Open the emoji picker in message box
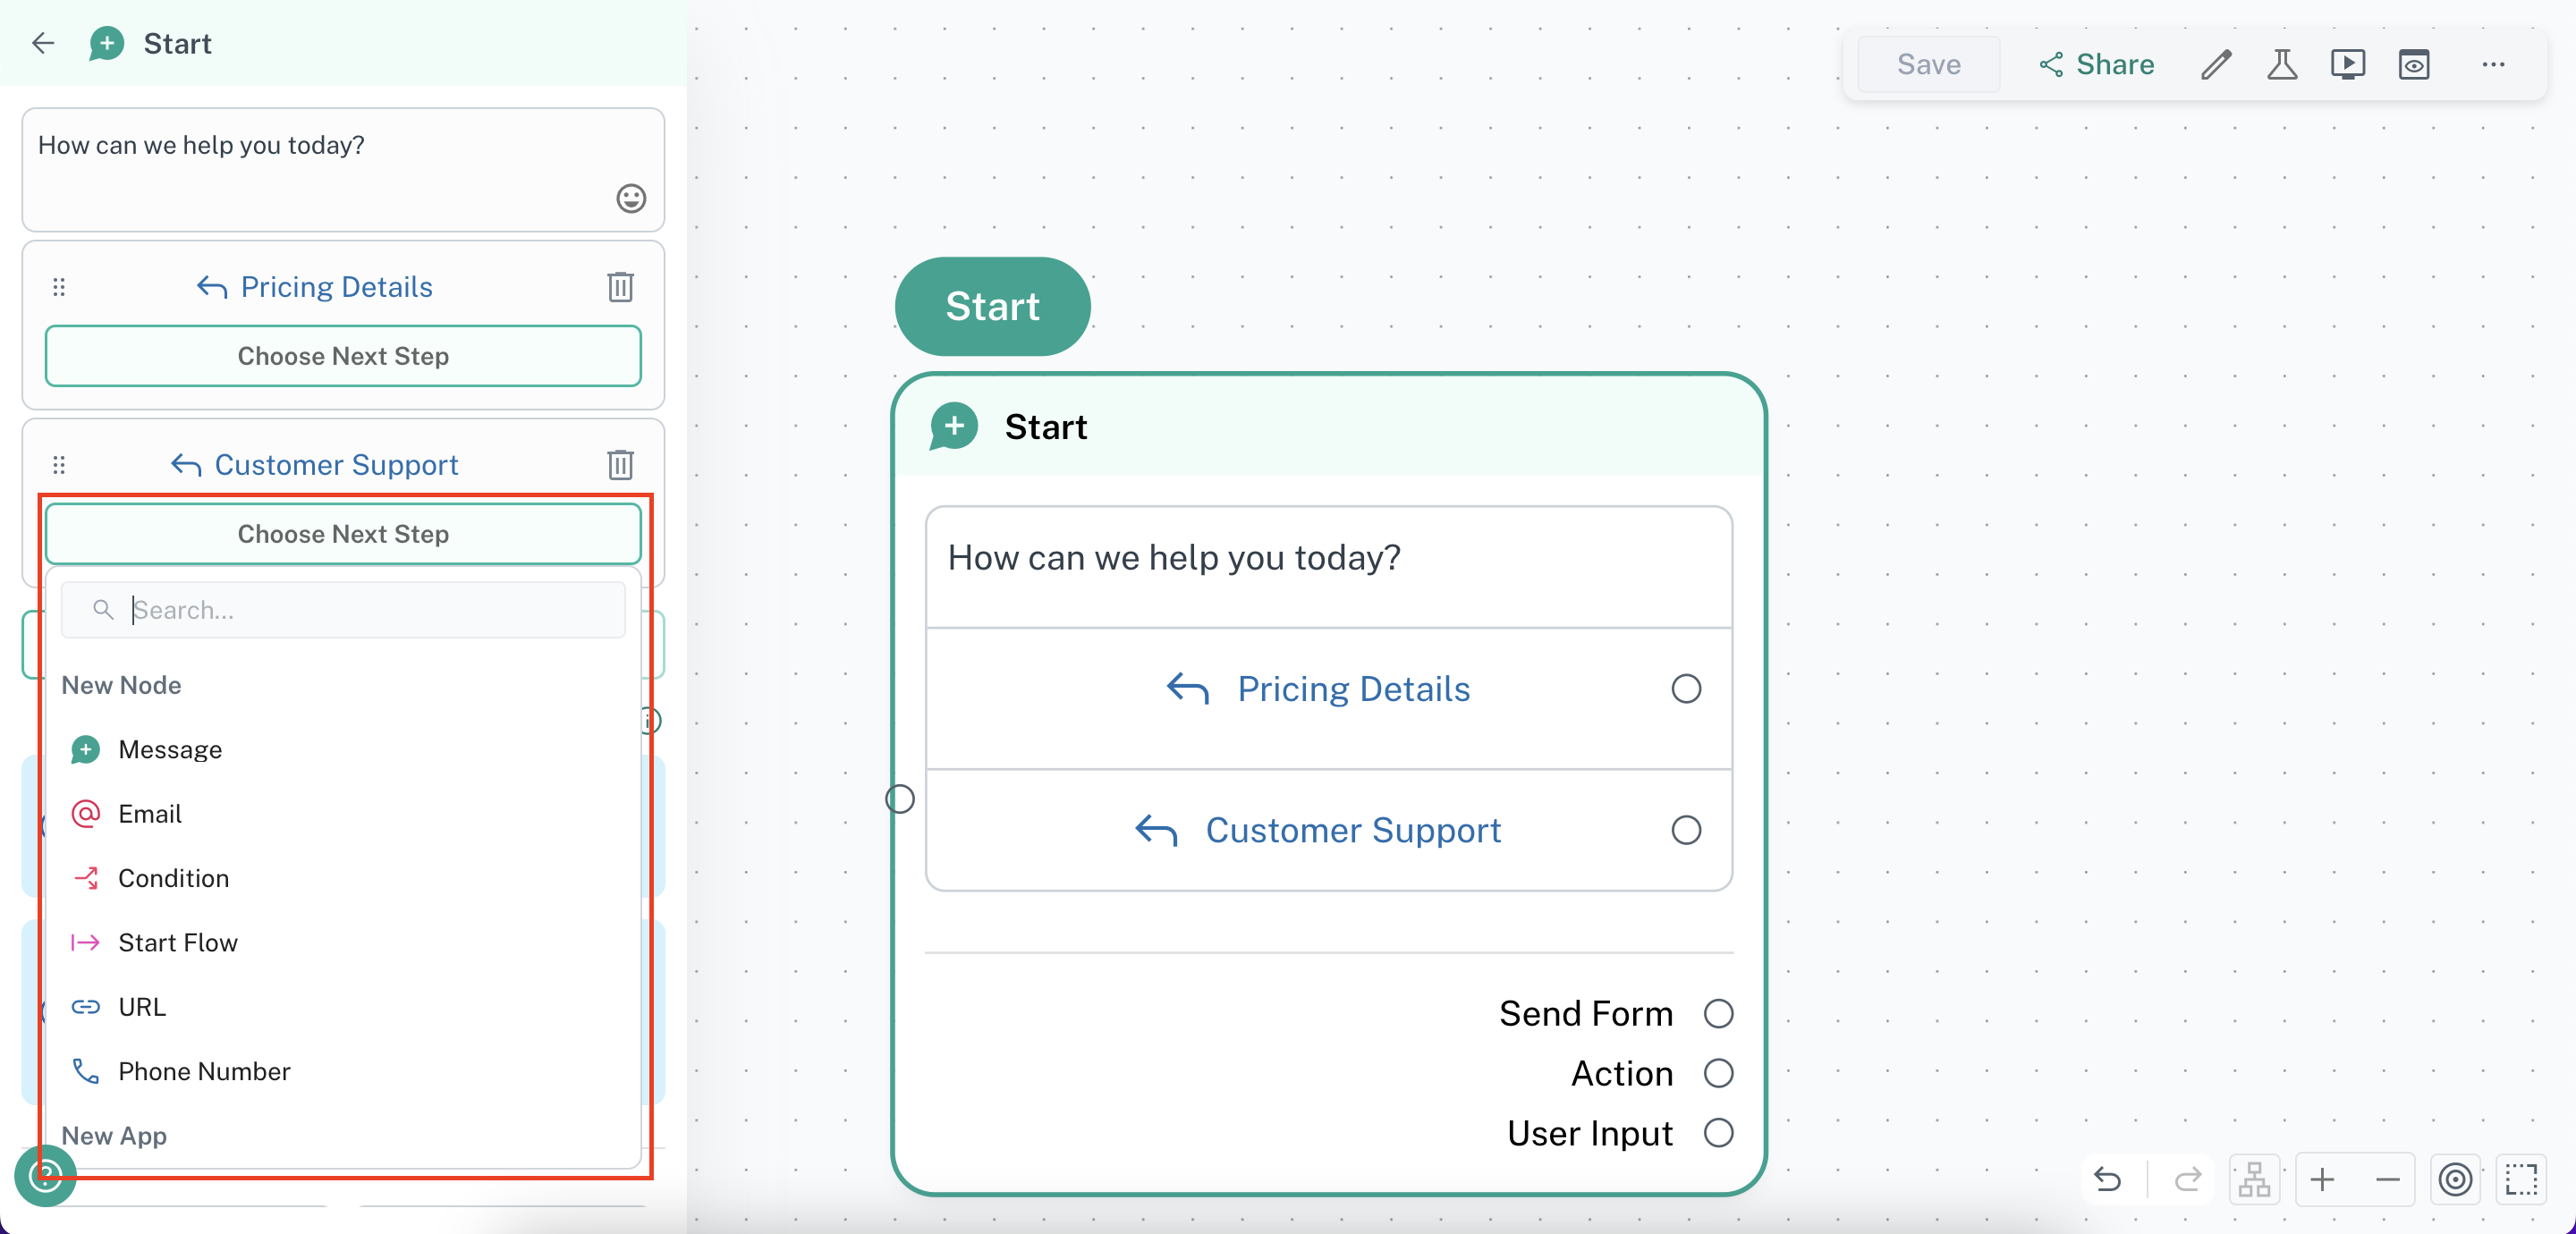2576x1234 pixels. (x=631, y=198)
